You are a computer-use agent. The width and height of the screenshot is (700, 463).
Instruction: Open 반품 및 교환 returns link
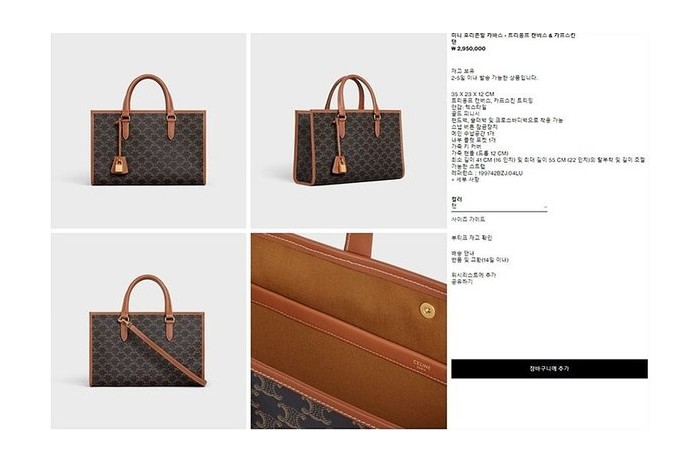click(x=480, y=260)
